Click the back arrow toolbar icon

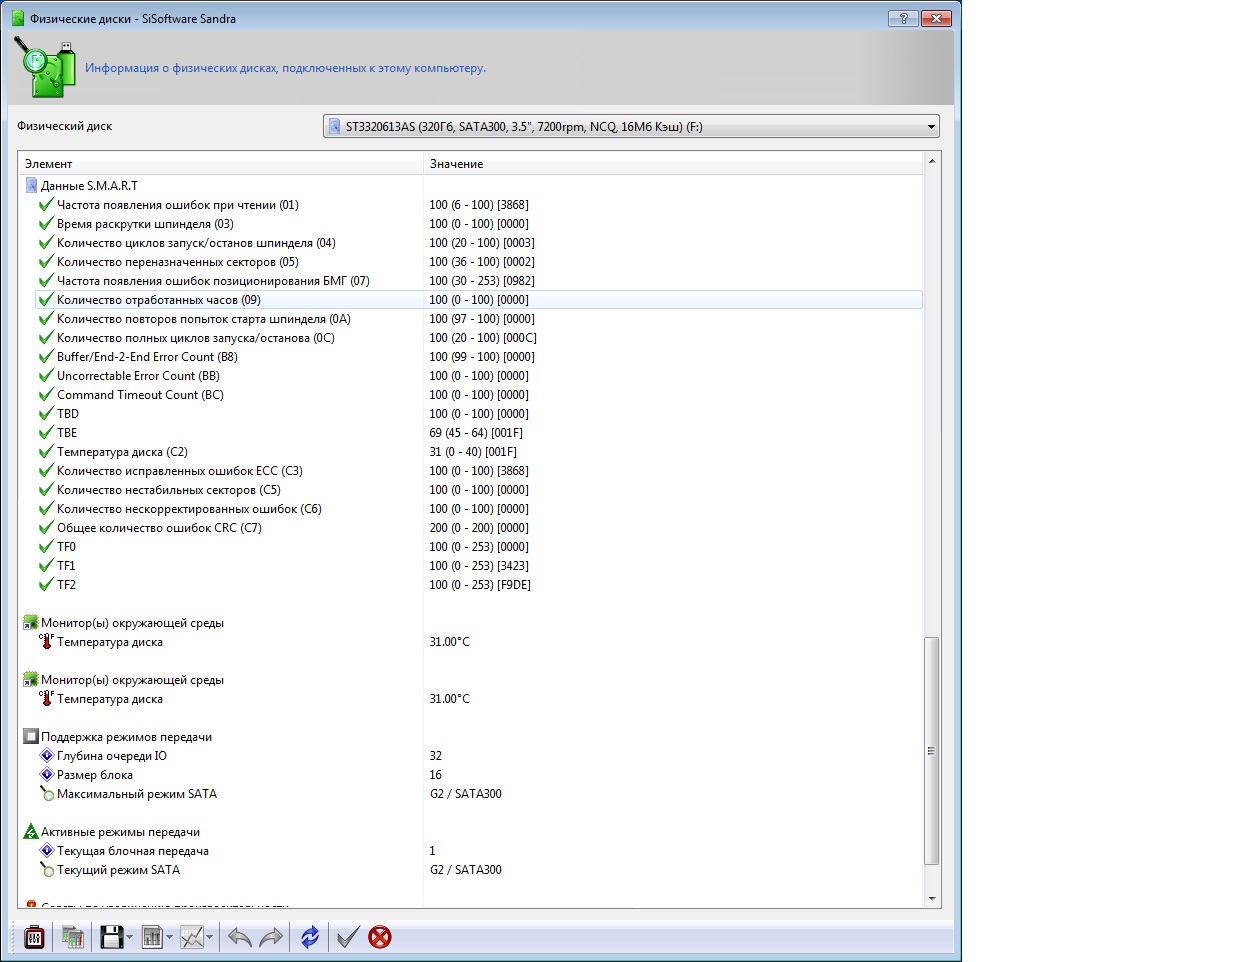click(x=240, y=937)
